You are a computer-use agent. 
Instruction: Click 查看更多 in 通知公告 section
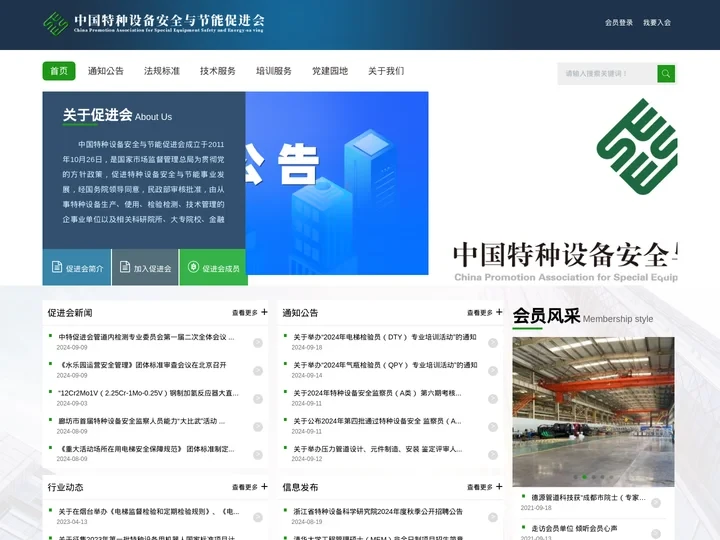click(480, 313)
